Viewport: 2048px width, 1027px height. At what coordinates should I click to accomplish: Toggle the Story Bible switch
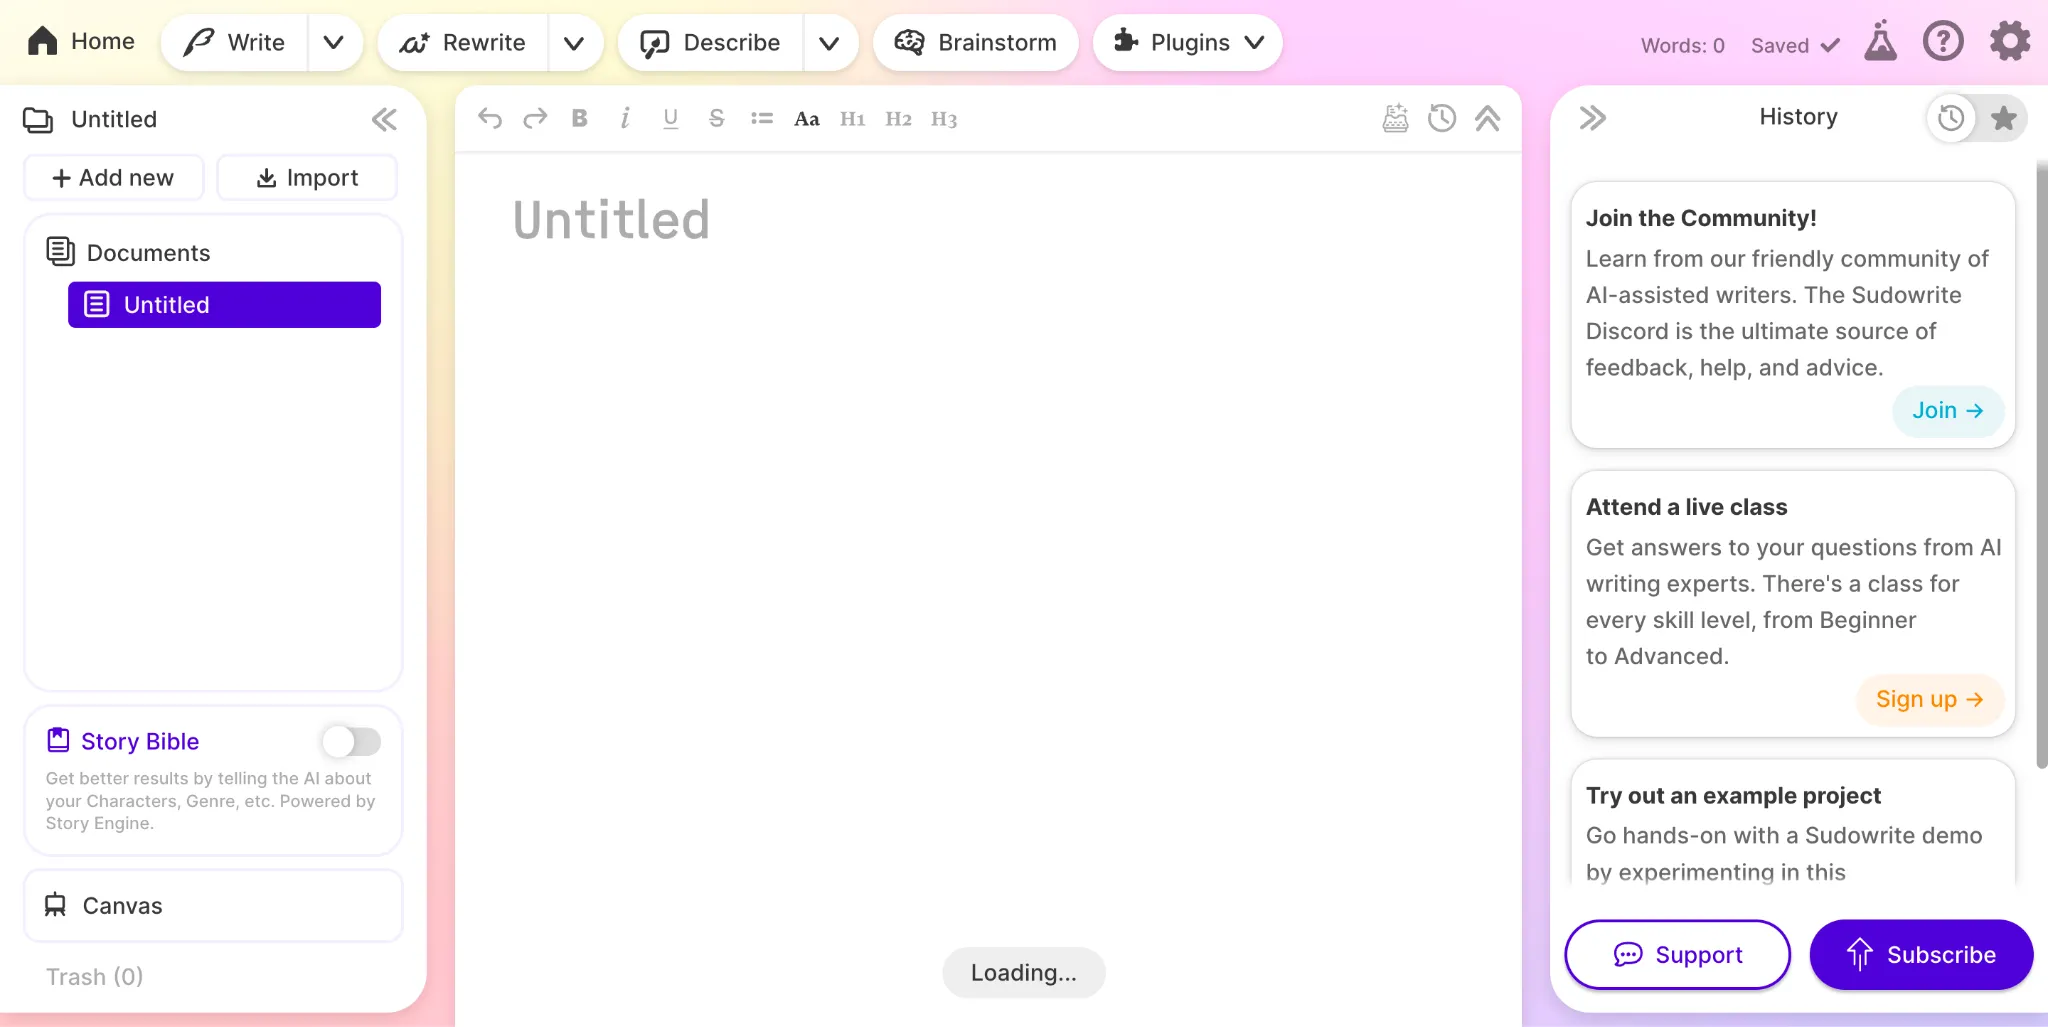click(x=351, y=741)
